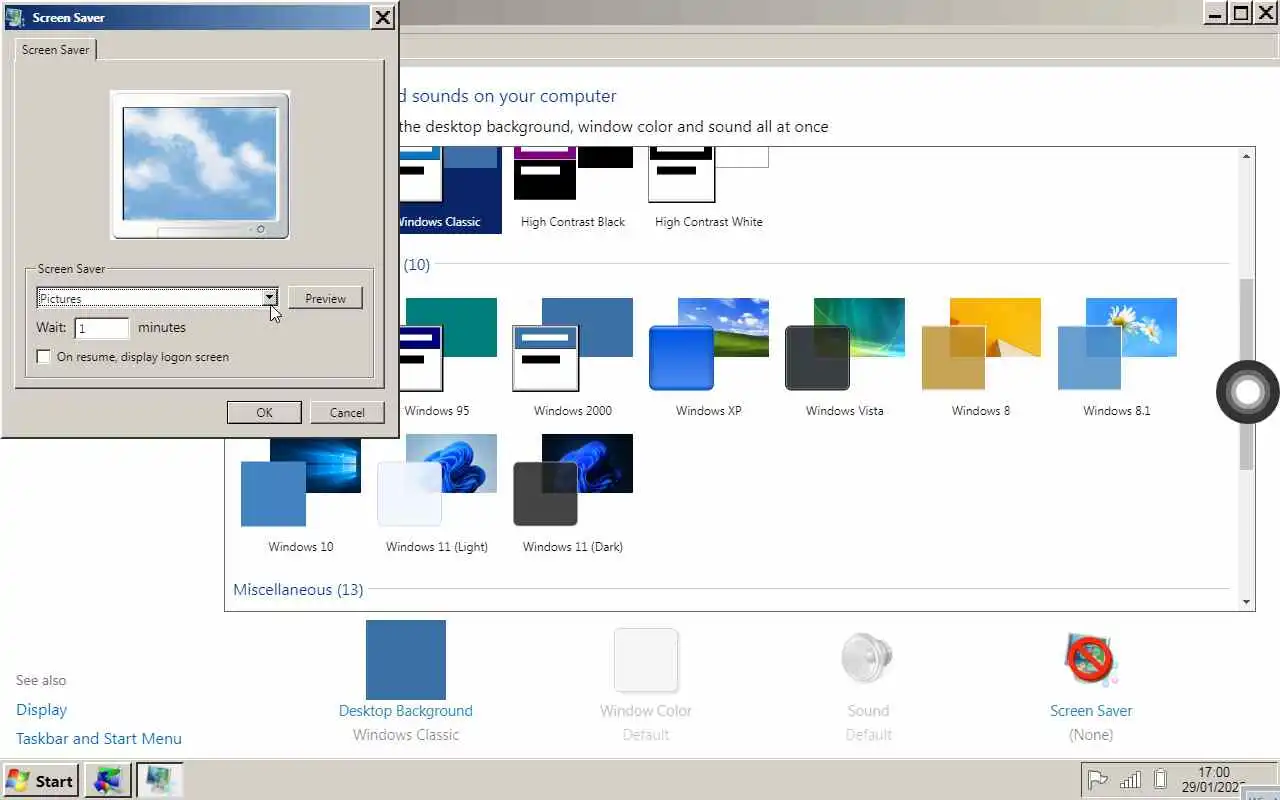This screenshot has height=800, width=1280.
Task: Click the Wait minutes input field
Action: (102, 328)
